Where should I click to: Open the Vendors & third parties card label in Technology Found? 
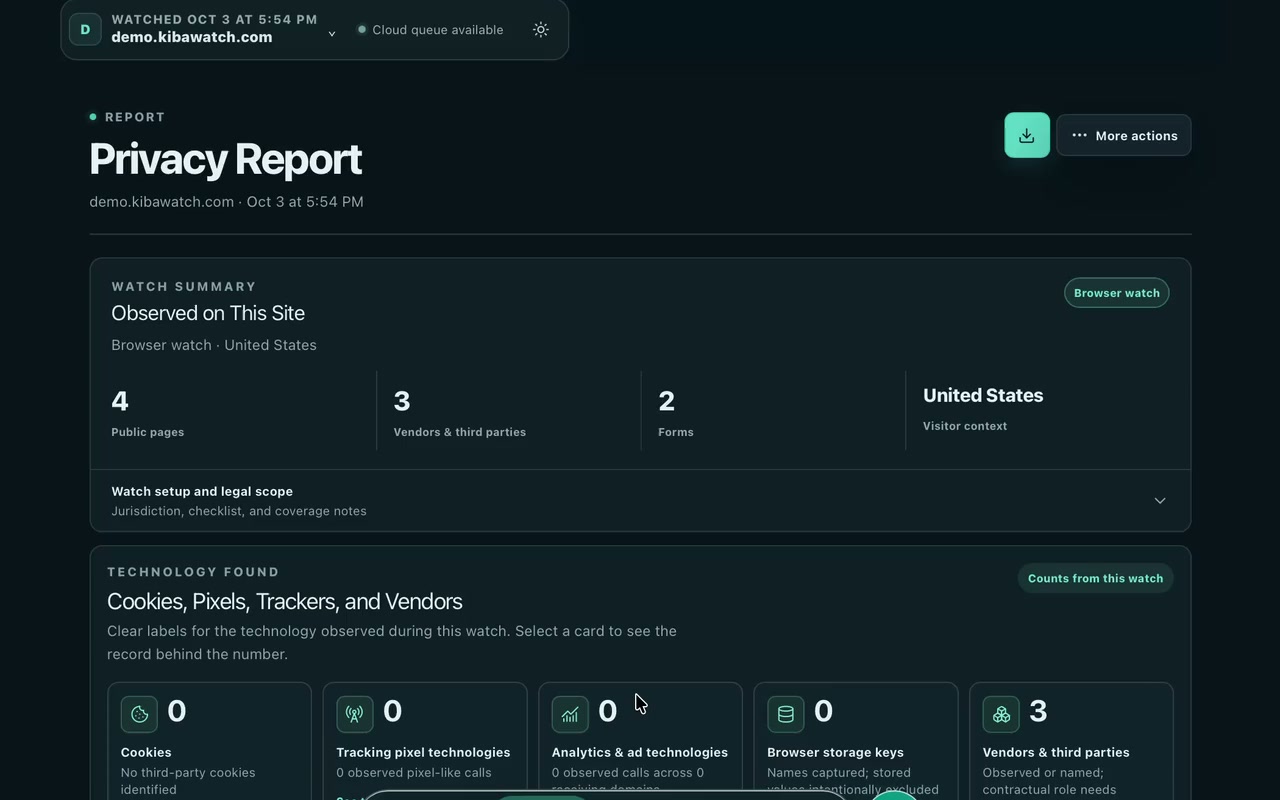[x=1056, y=752]
